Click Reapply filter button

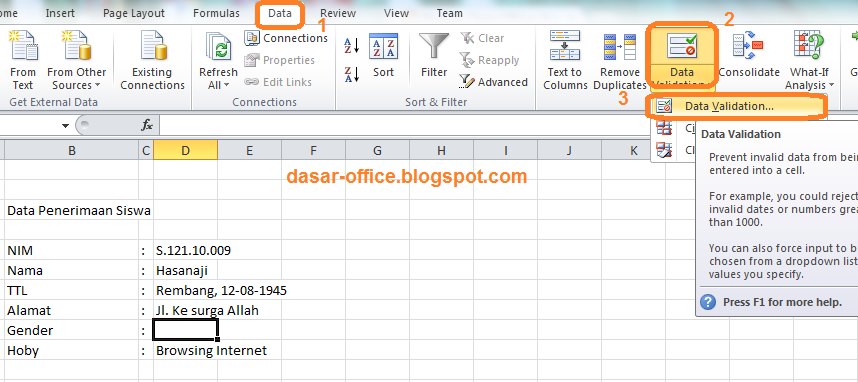[x=489, y=60]
